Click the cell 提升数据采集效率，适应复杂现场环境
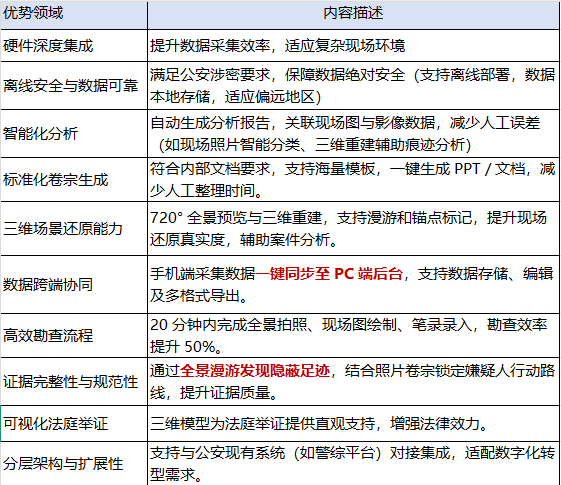The image size is (561, 485). click(353, 45)
